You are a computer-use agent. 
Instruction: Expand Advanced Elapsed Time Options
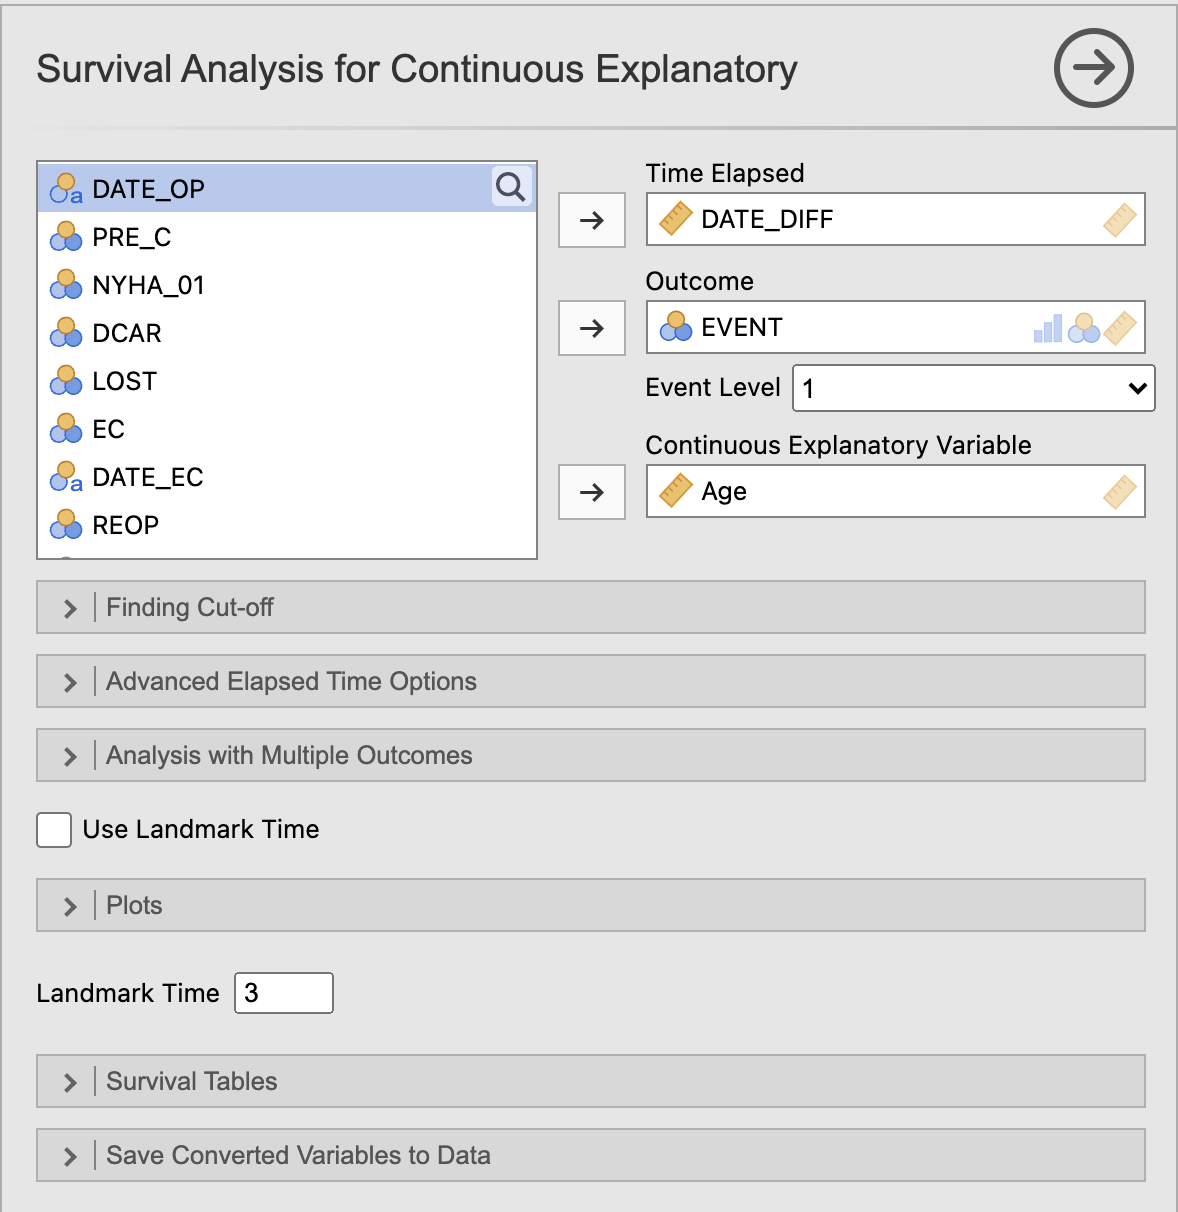tap(591, 681)
